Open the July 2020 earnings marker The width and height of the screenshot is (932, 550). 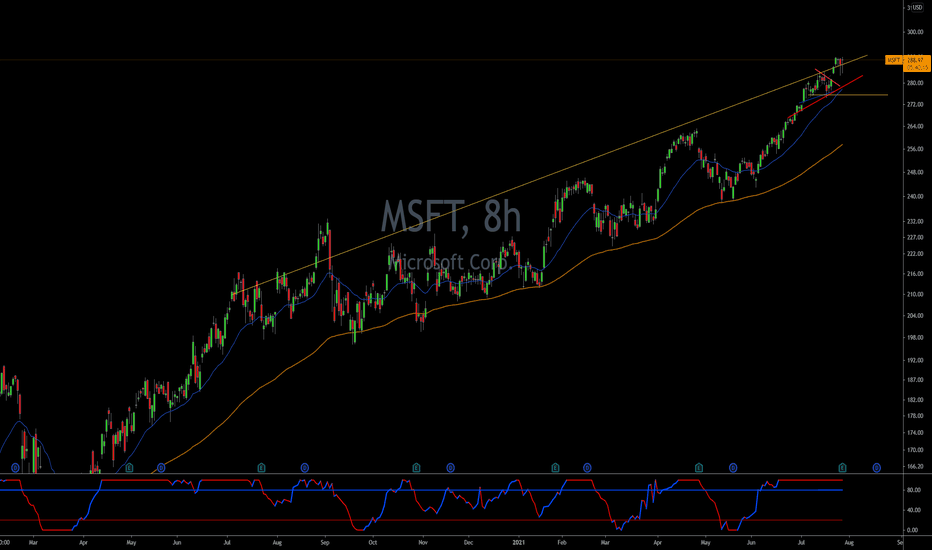(261, 468)
